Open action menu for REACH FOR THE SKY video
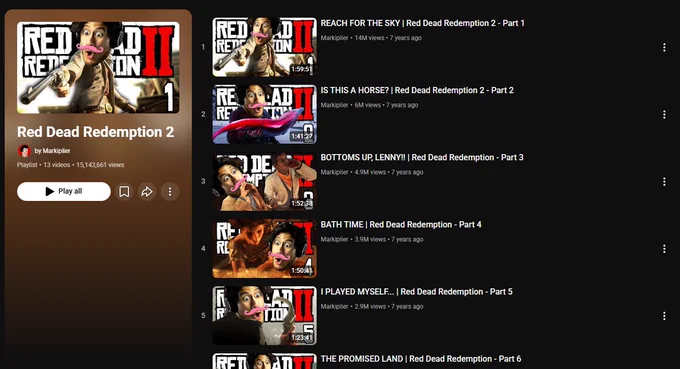Image resolution: width=680 pixels, height=369 pixels. [664, 47]
